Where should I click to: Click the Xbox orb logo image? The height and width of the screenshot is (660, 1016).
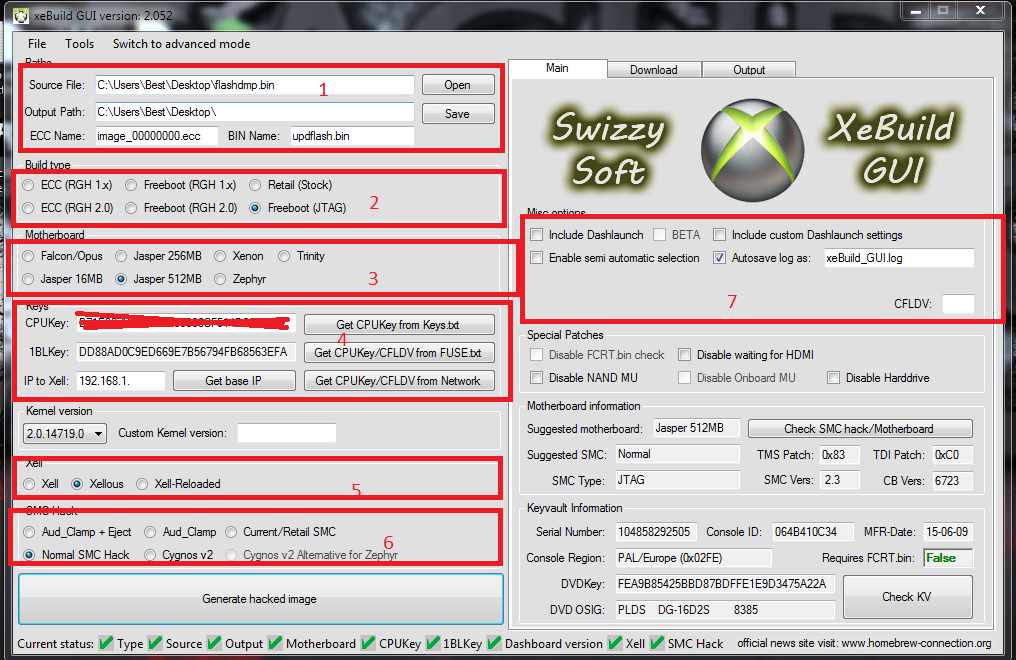point(752,150)
